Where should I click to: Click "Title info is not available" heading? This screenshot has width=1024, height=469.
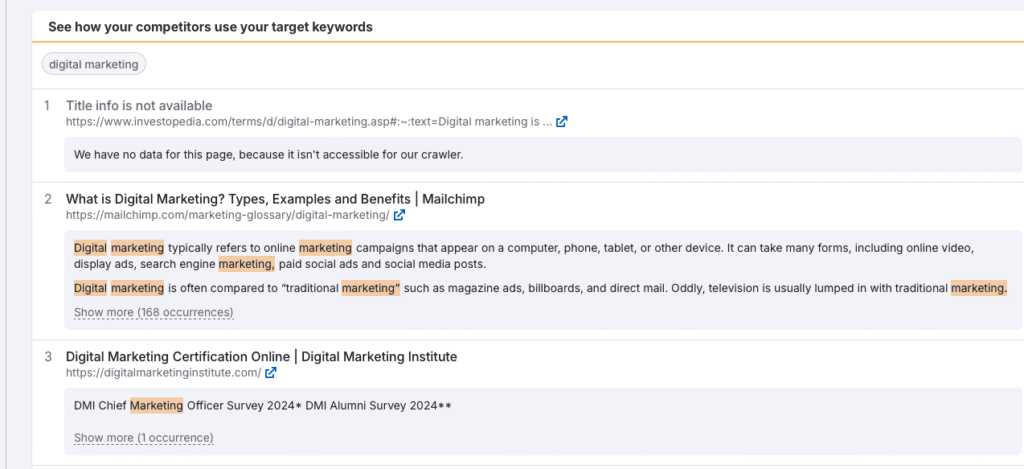point(139,105)
